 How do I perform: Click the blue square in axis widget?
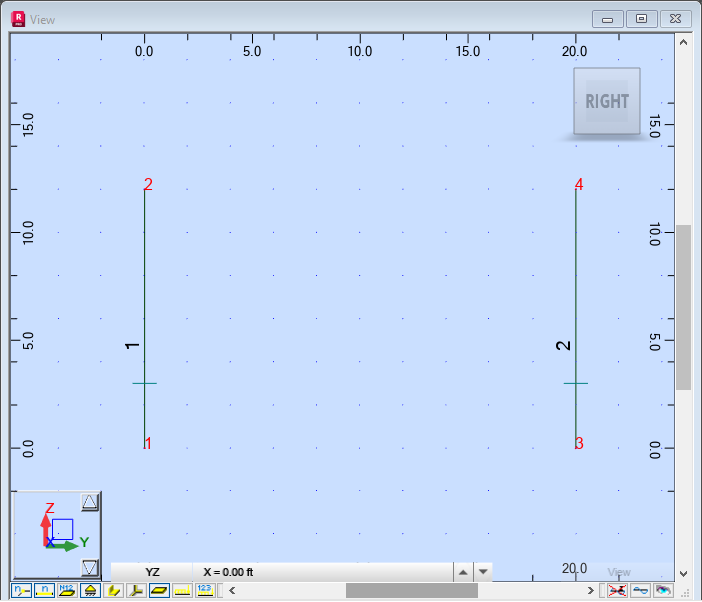[x=63, y=529]
